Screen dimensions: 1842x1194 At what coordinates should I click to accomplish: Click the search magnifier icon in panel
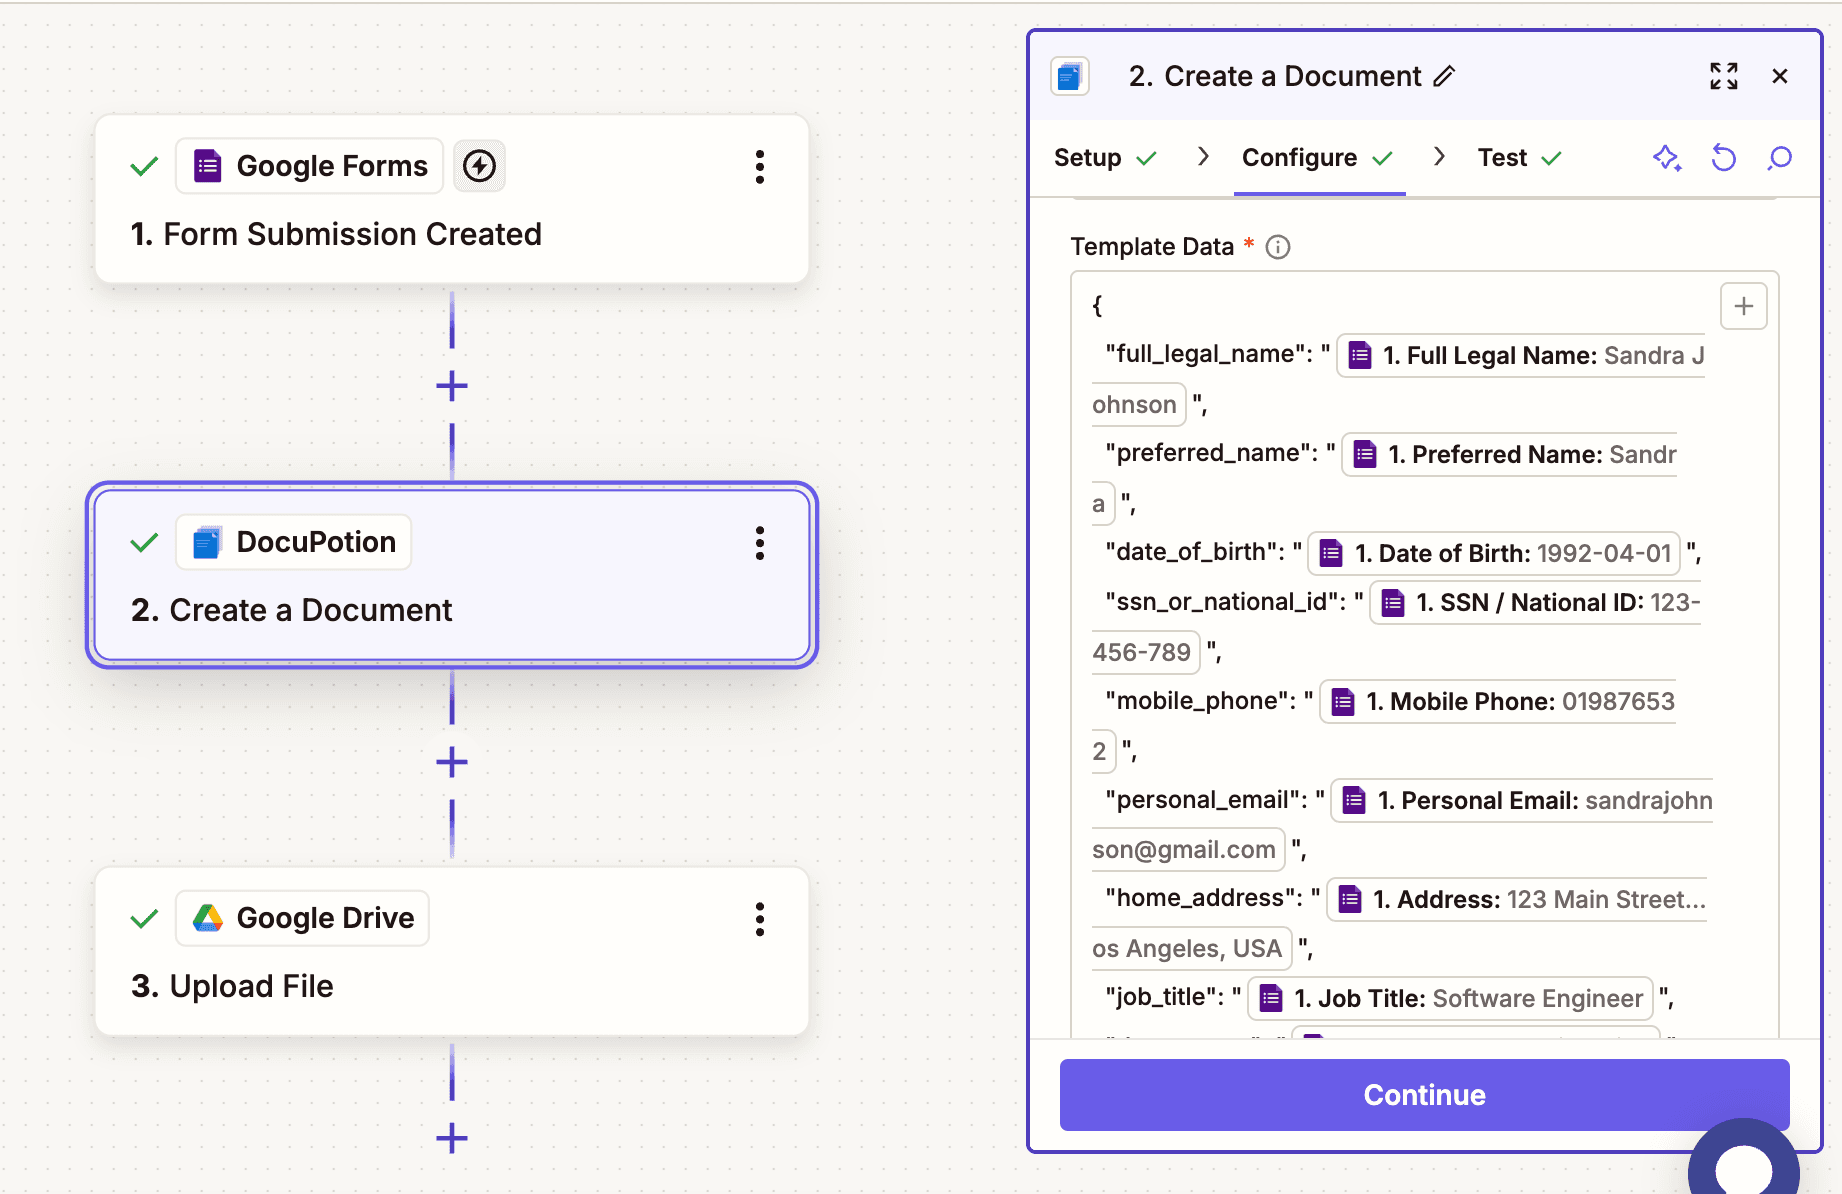tap(1780, 158)
